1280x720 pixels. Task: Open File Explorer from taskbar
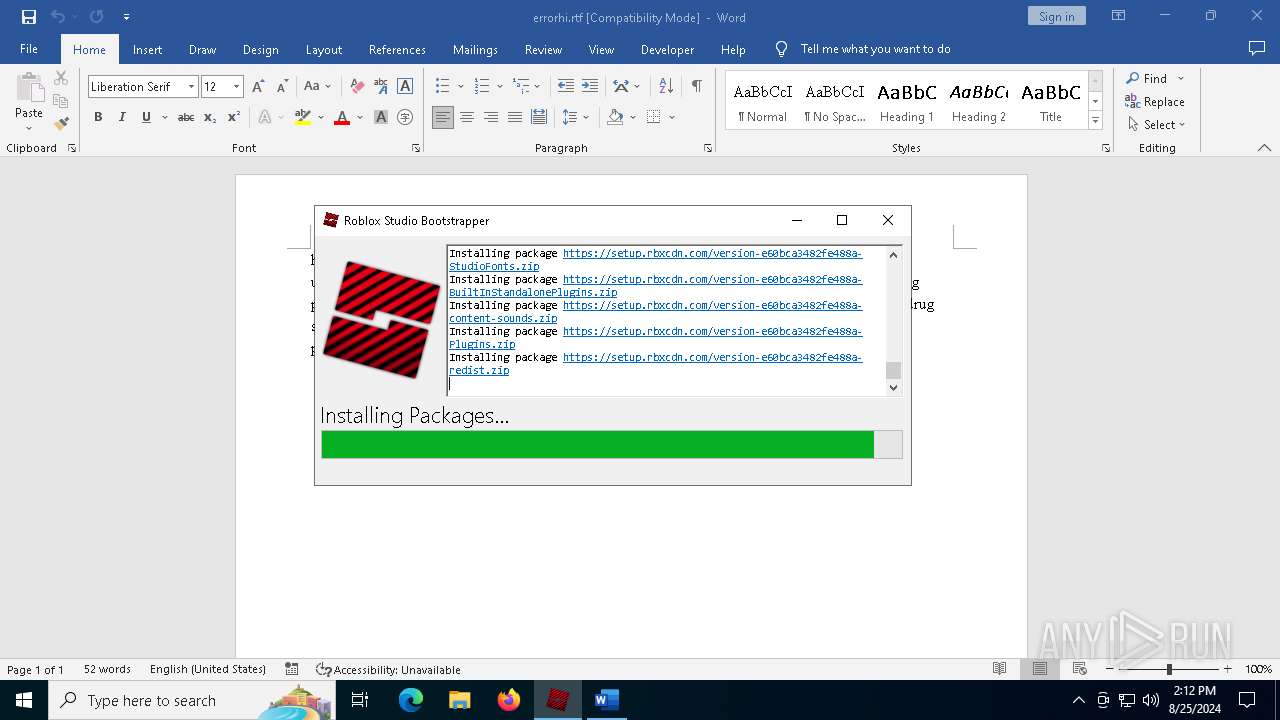(460, 700)
